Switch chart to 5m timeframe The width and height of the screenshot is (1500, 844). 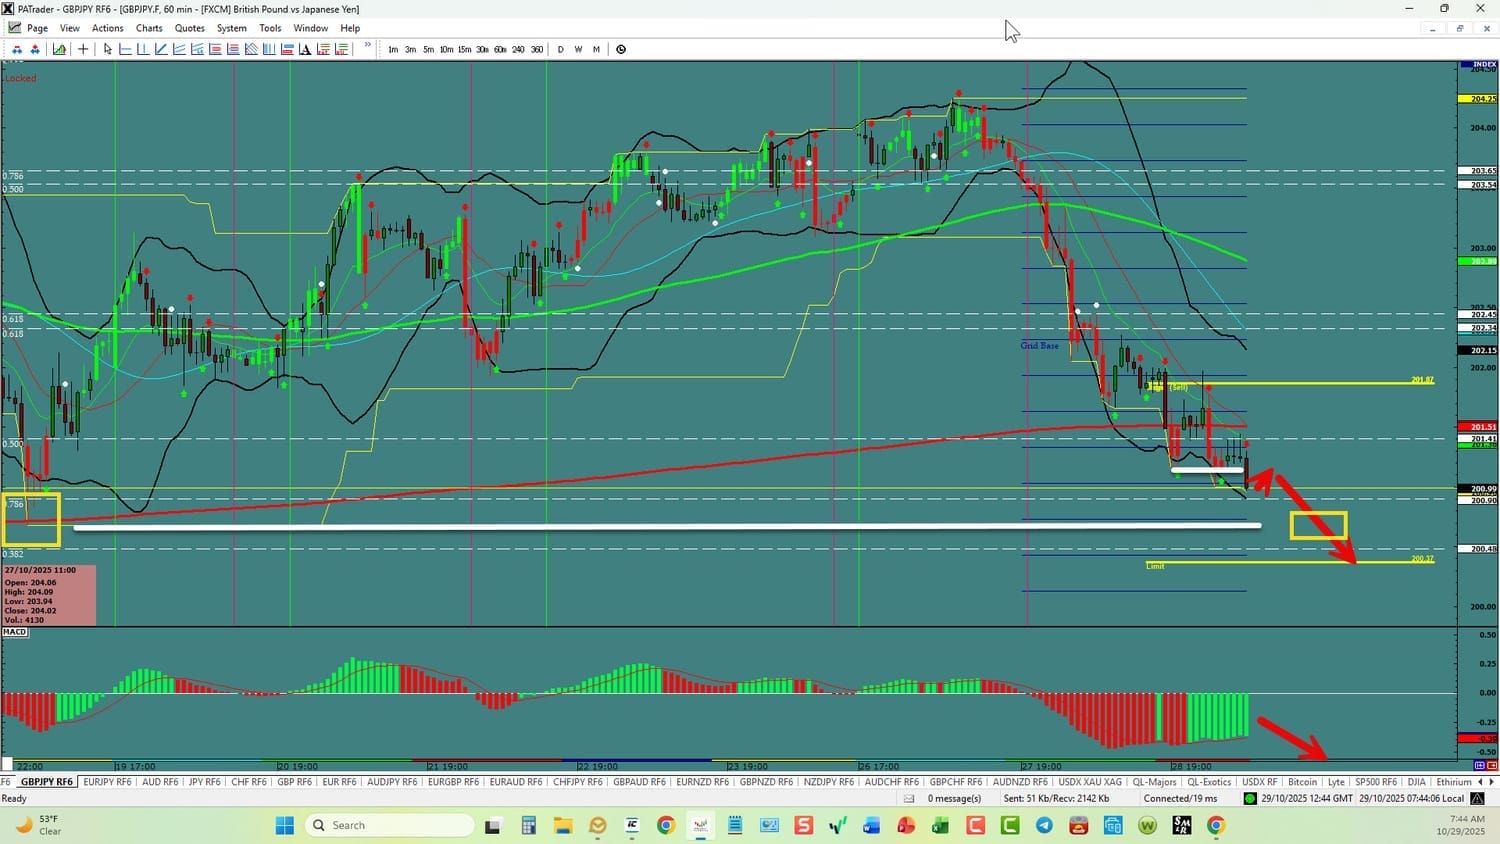428,49
